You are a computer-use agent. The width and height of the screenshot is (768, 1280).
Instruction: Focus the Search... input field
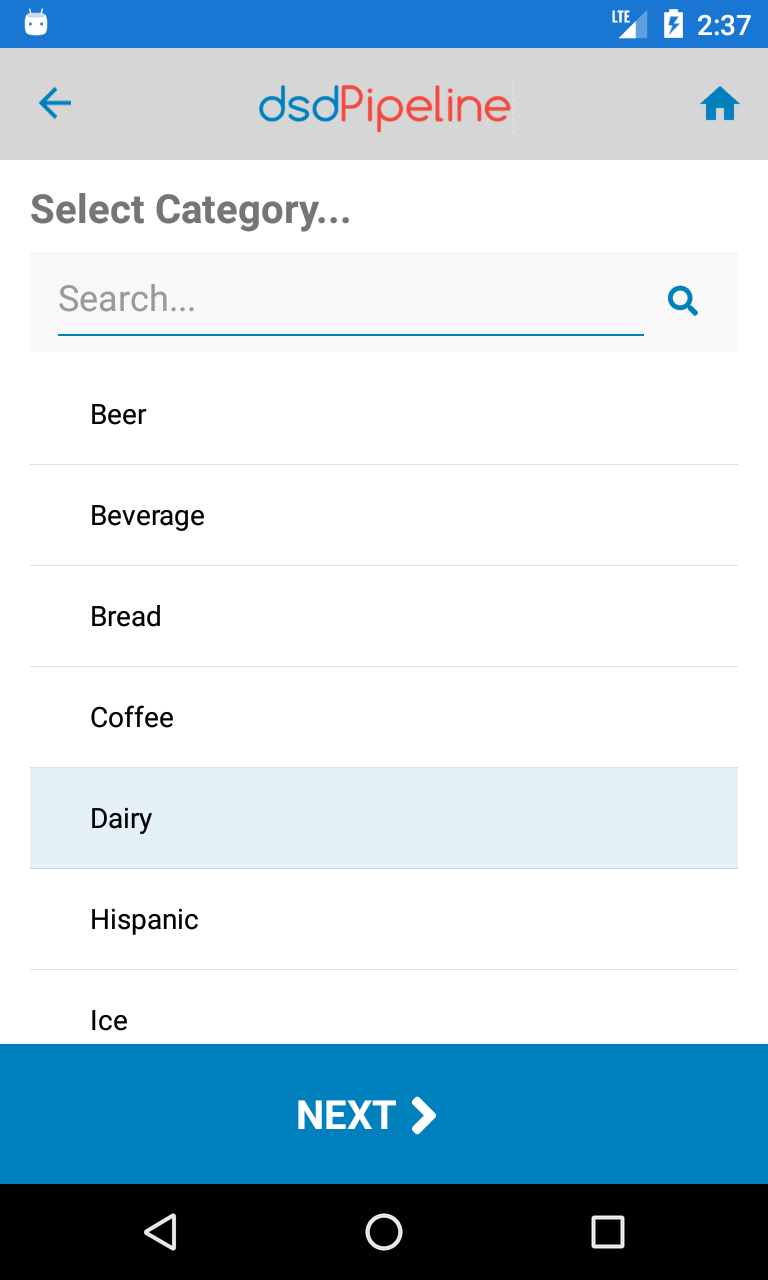[351, 300]
